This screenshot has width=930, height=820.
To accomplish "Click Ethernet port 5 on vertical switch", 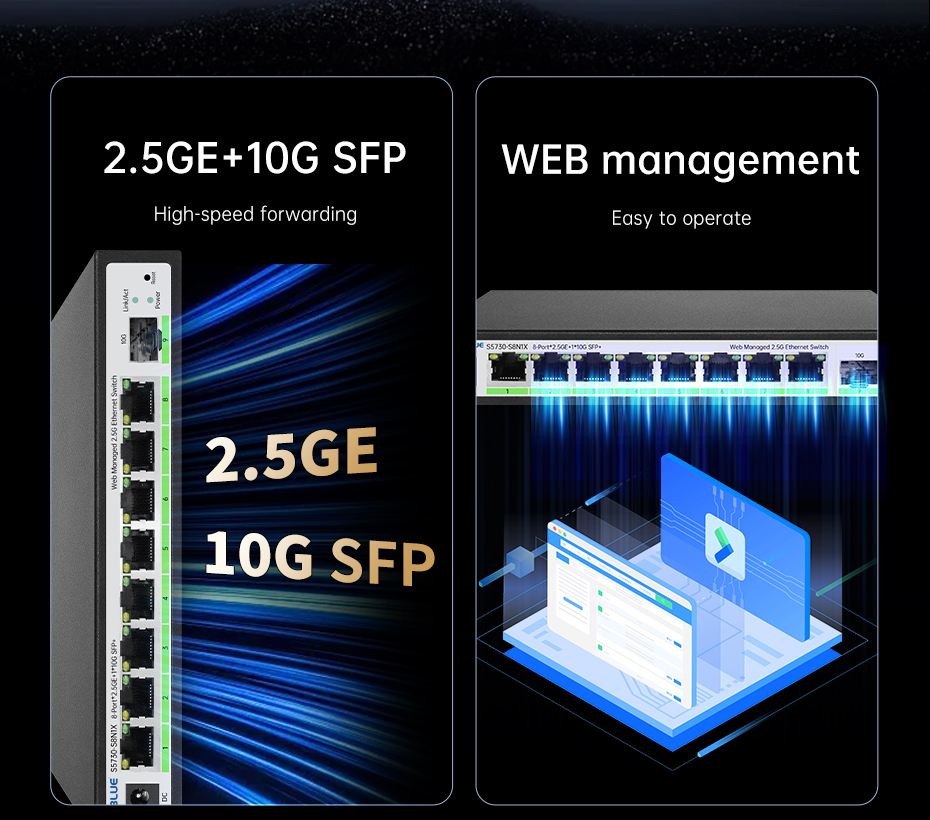I will (138, 549).
